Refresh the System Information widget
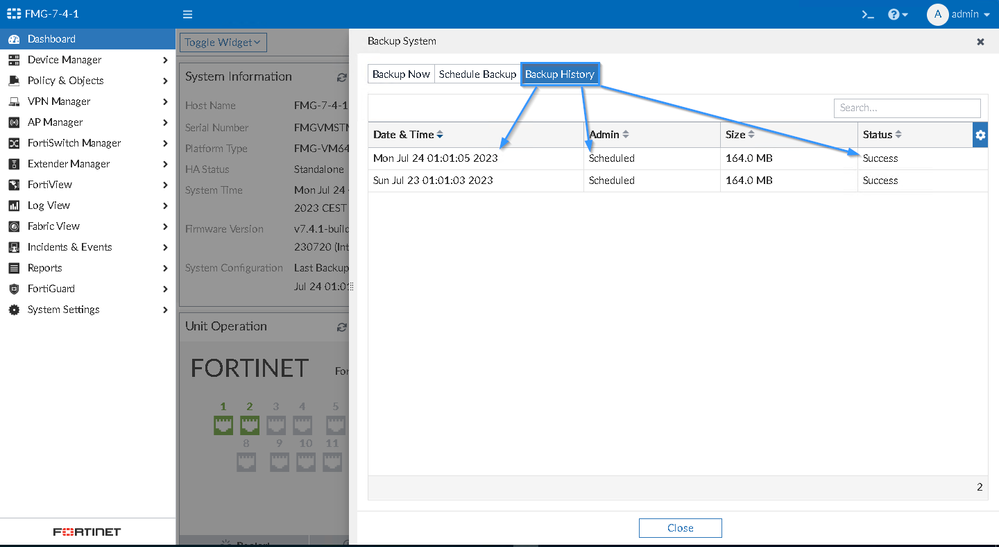 [341, 77]
